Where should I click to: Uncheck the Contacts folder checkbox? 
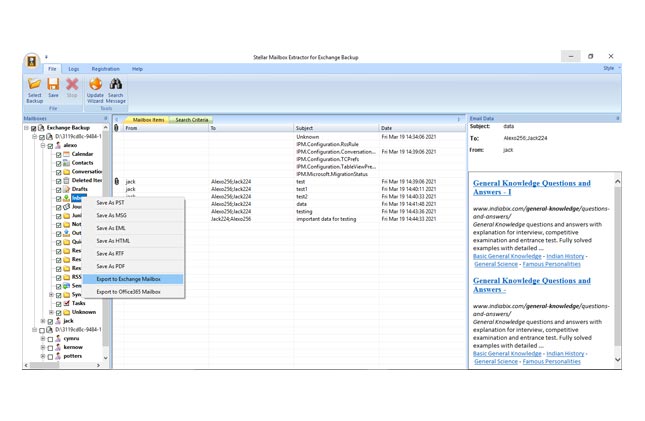coord(58,163)
